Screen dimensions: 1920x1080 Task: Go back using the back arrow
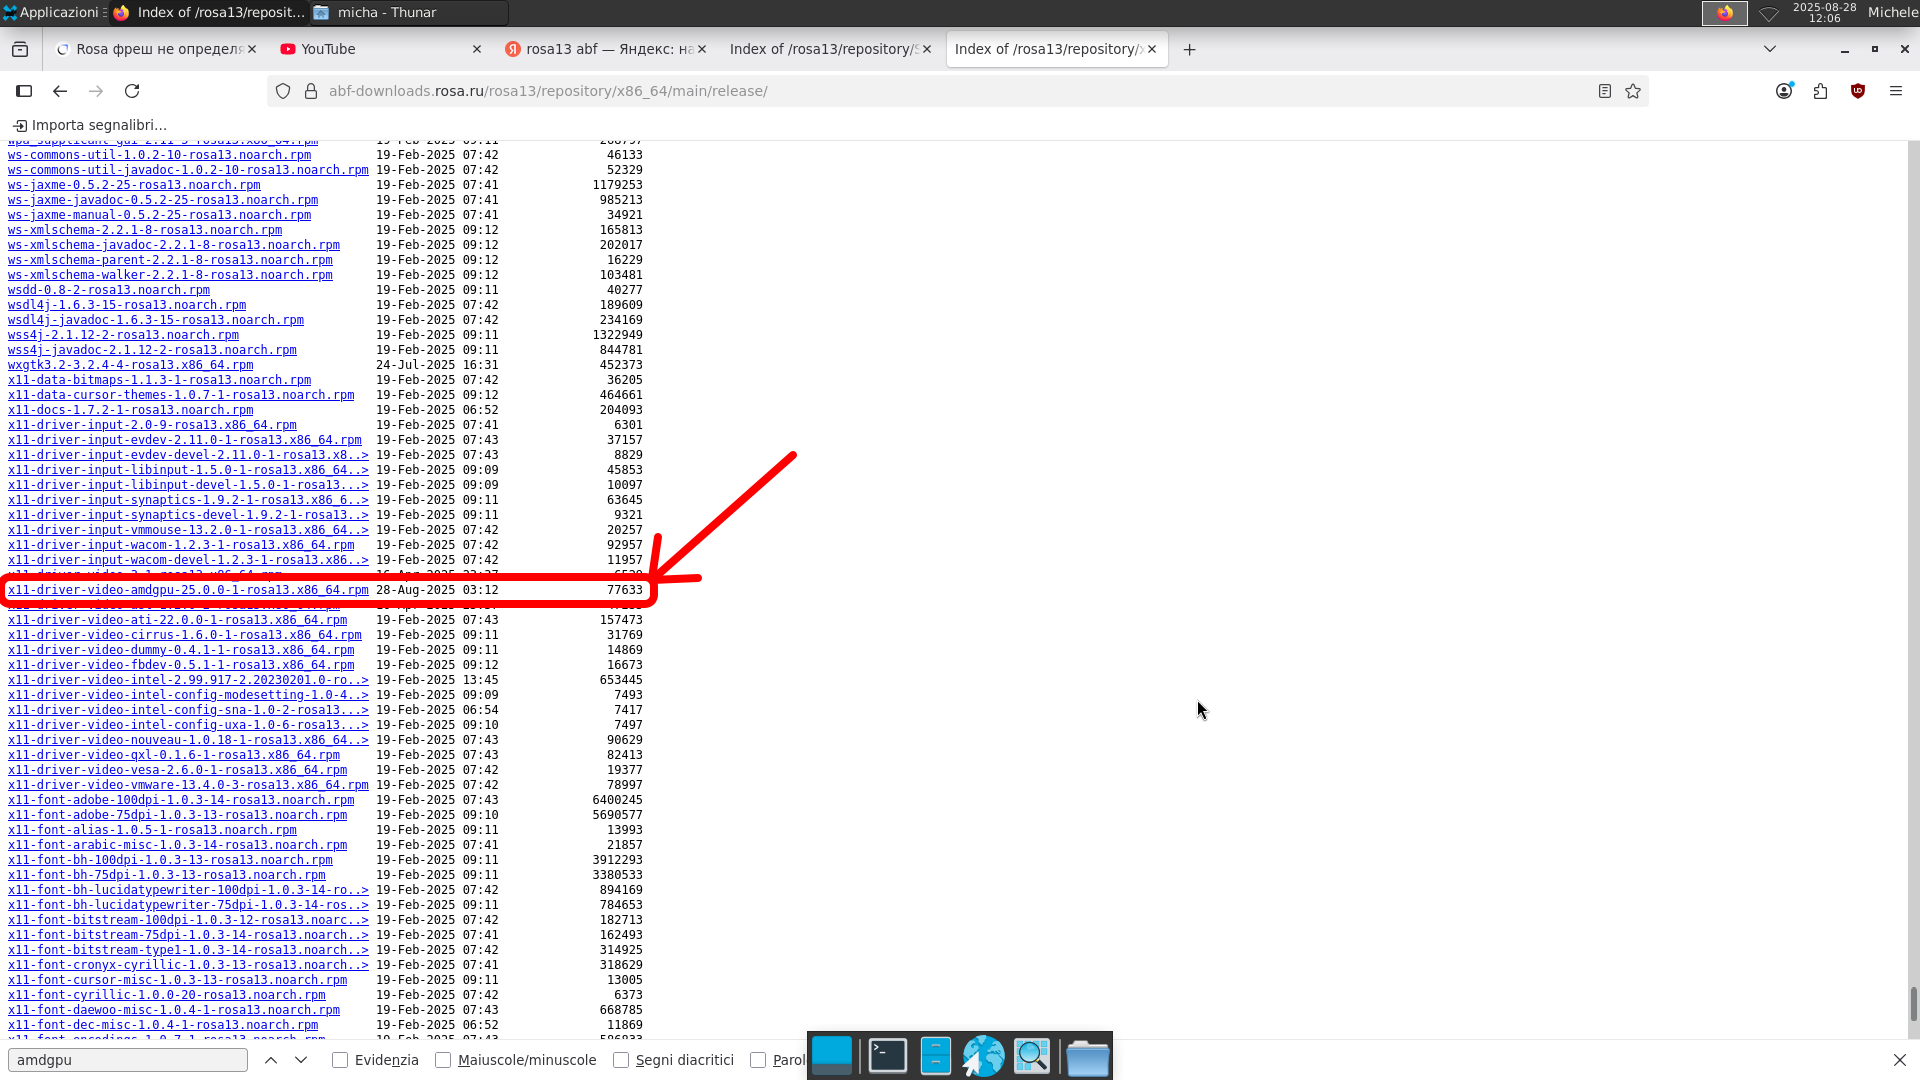tap(60, 91)
